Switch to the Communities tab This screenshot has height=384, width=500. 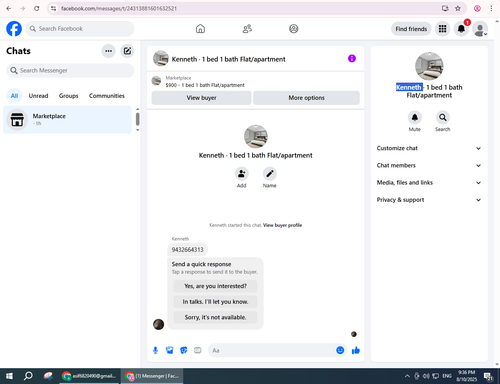[107, 96]
